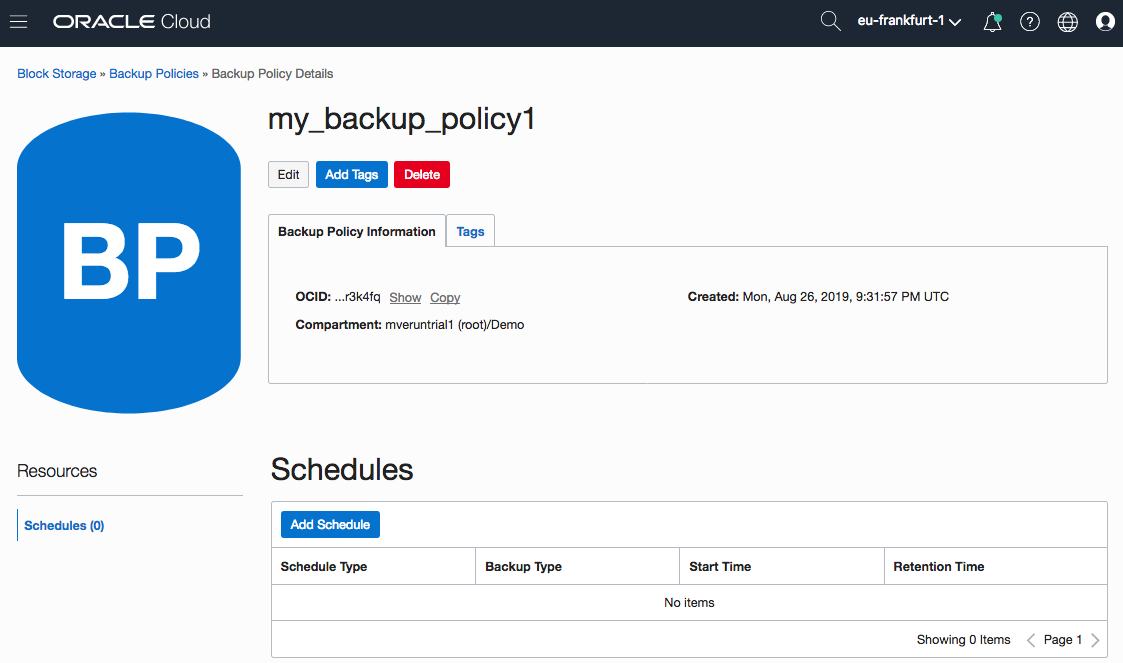Go to the next page arrow
This screenshot has height=663, width=1123.
click(1096, 640)
